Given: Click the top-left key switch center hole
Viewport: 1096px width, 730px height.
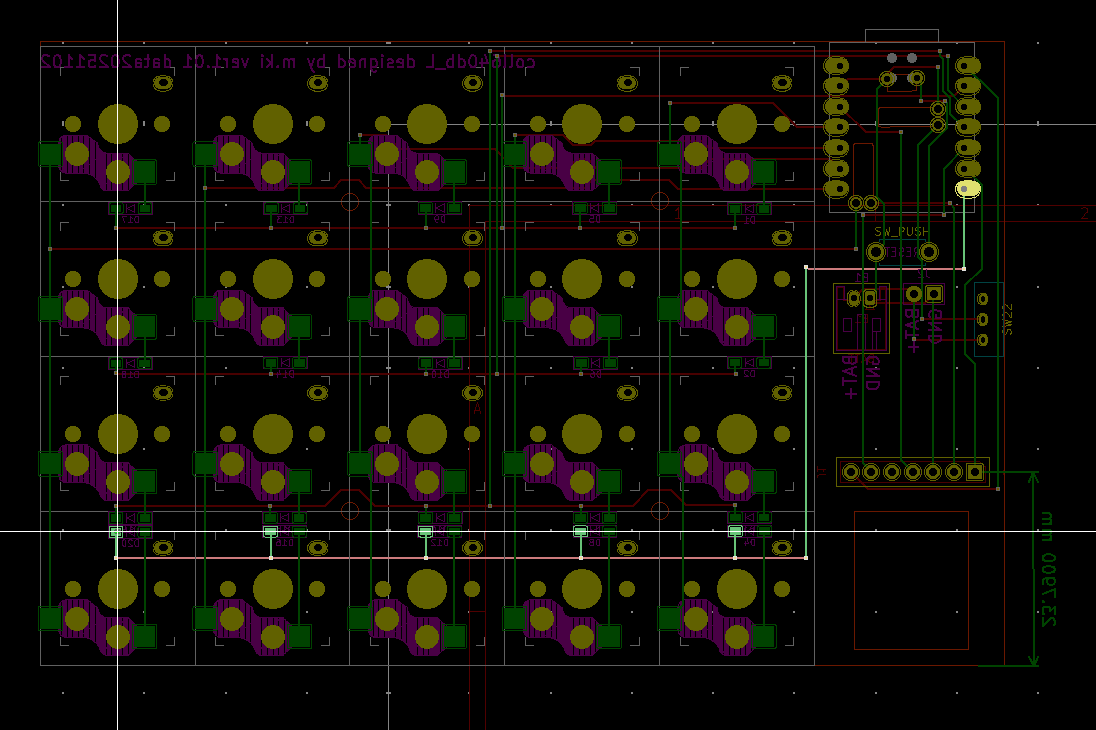Looking at the screenshot, I should coord(118,124).
